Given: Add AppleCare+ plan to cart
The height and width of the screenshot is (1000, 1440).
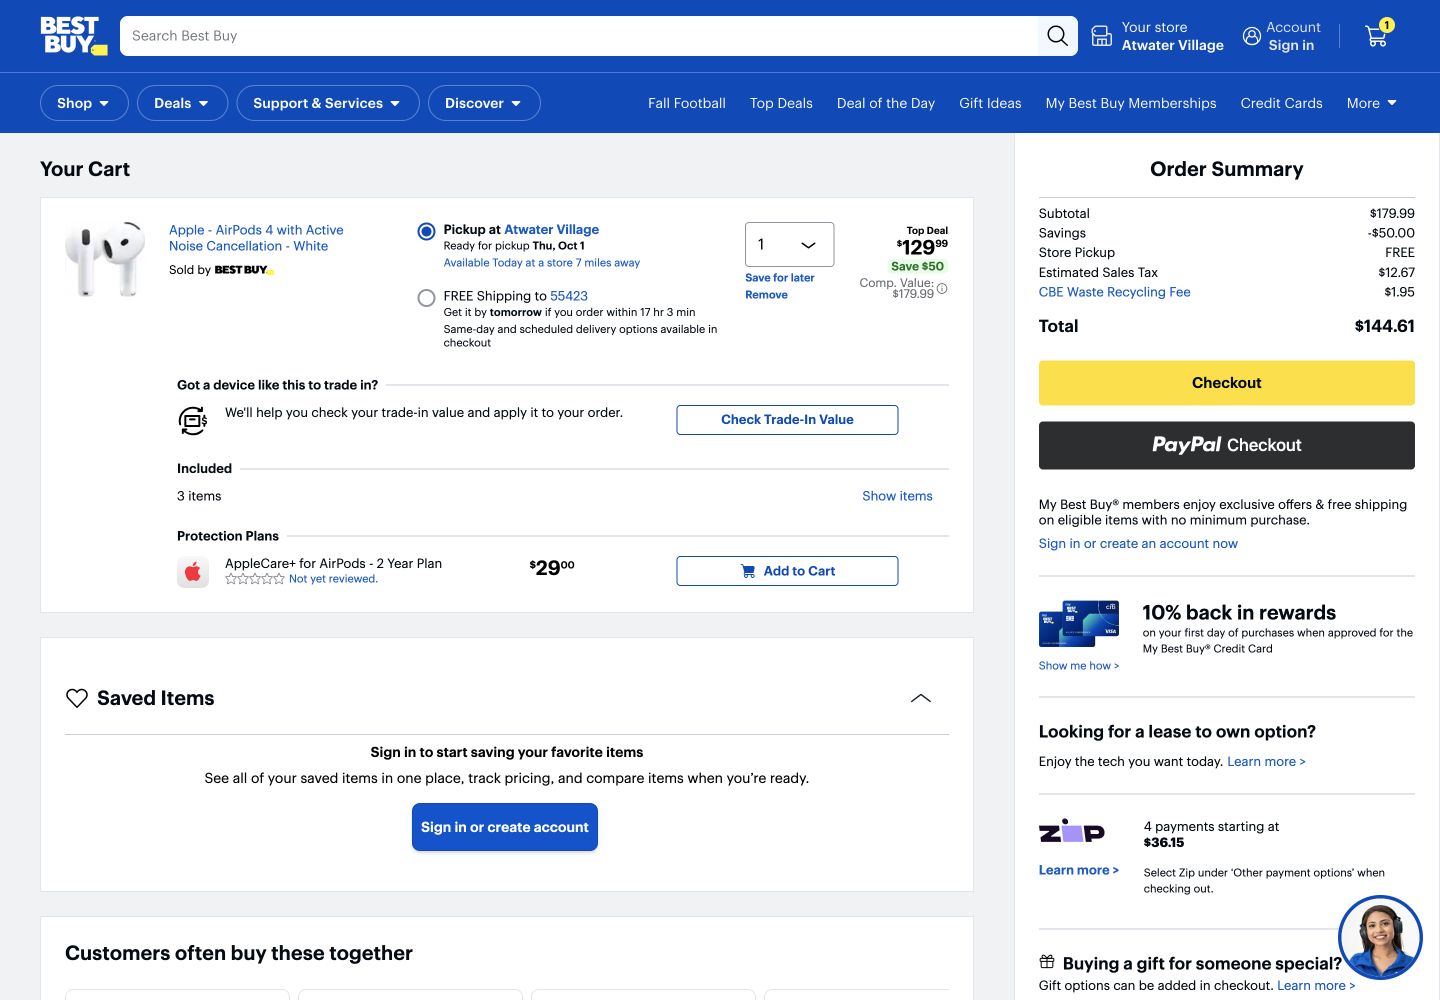Looking at the screenshot, I should click(787, 571).
